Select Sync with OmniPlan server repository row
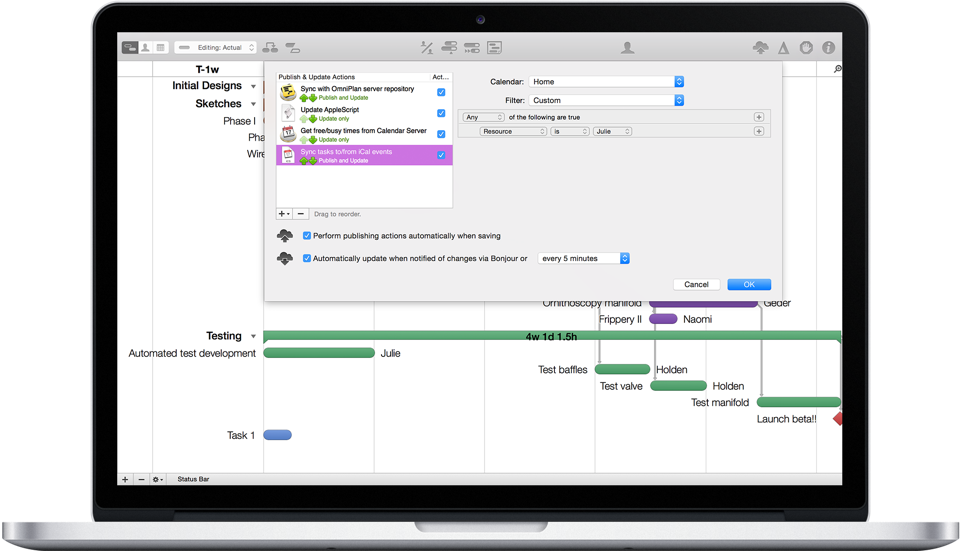This screenshot has width=960, height=551. coord(364,92)
